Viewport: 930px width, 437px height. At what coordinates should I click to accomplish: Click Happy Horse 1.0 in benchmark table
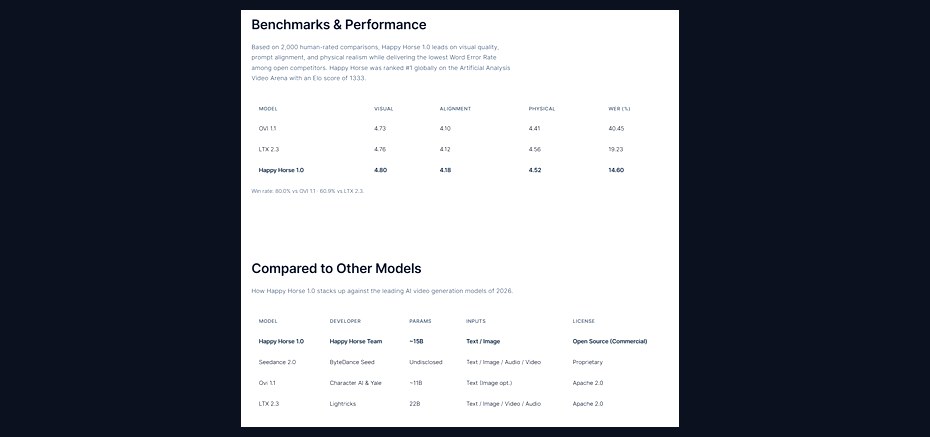(281, 170)
